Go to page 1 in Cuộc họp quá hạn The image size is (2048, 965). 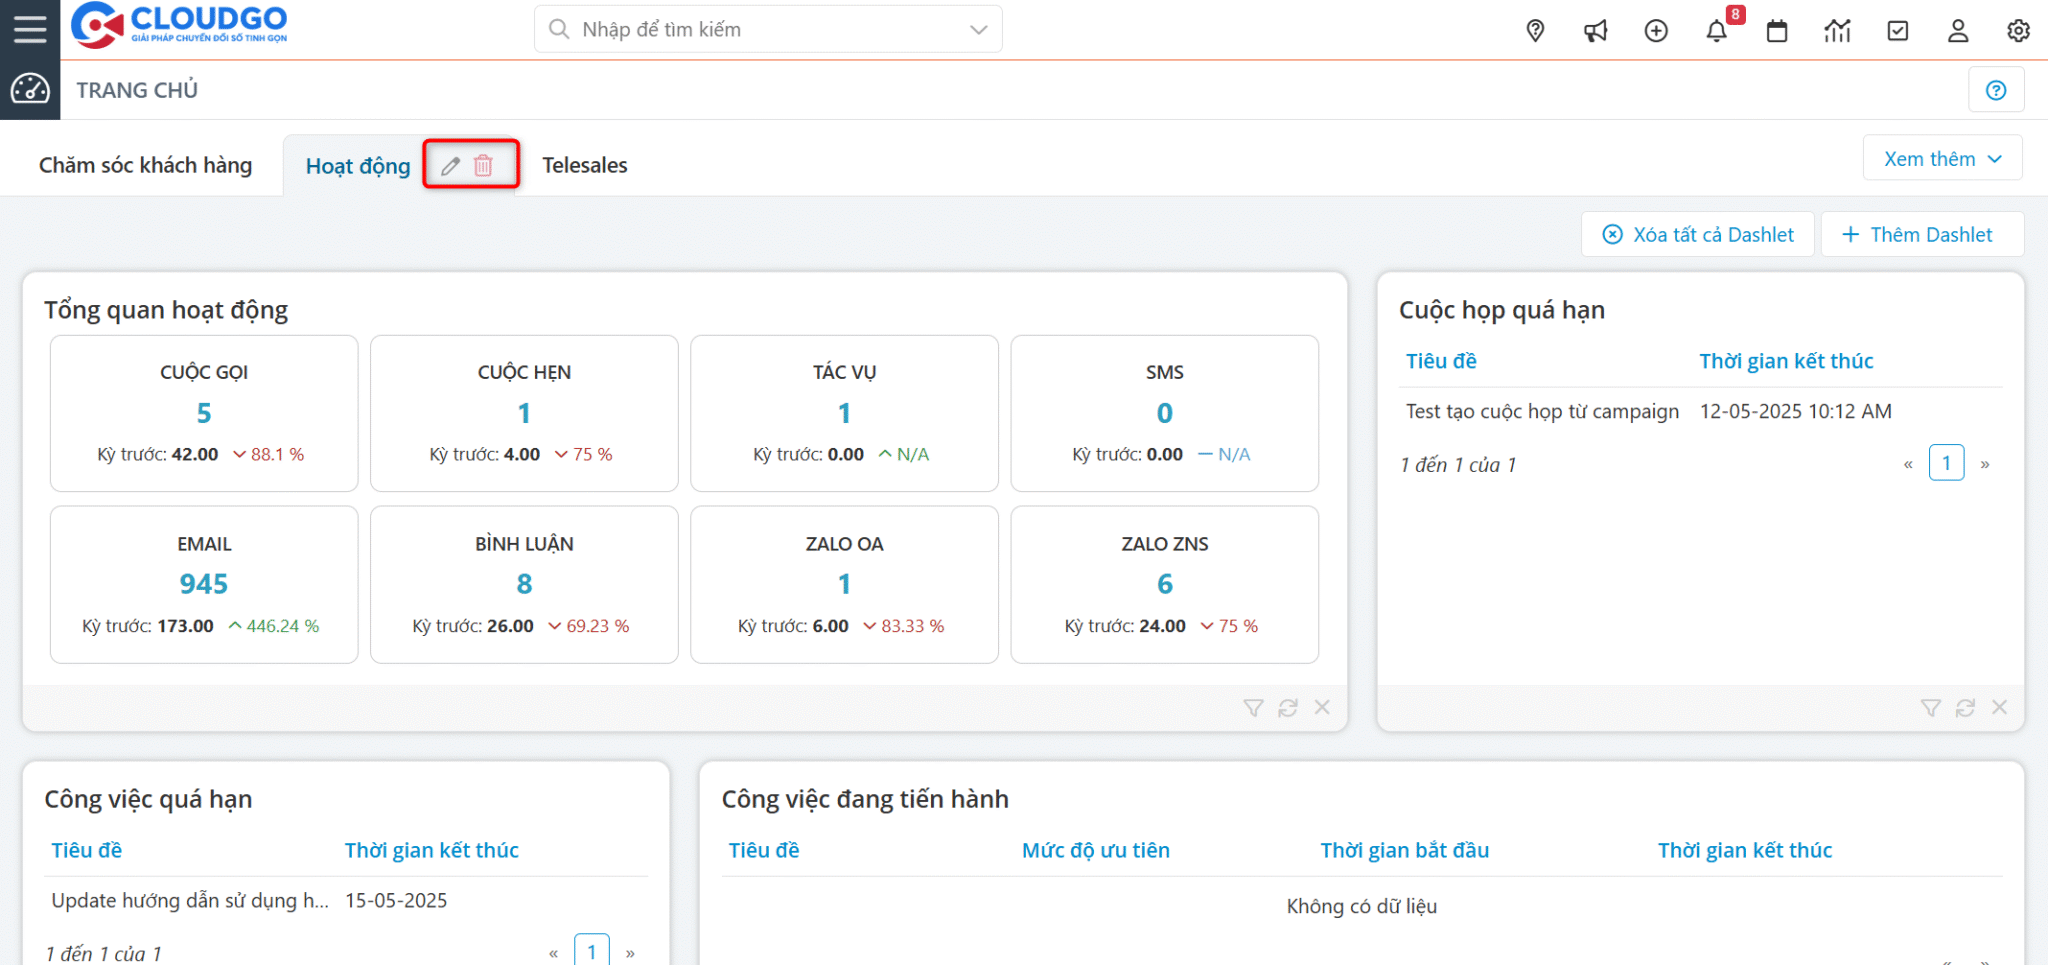tap(1946, 463)
